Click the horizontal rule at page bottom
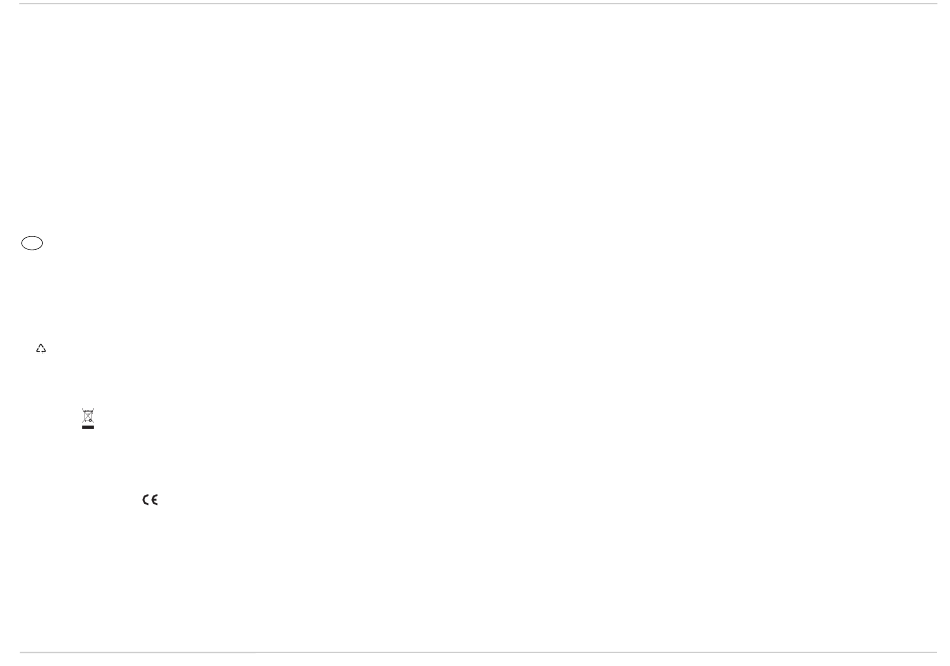The image size is (950, 666). click(478, 653)
